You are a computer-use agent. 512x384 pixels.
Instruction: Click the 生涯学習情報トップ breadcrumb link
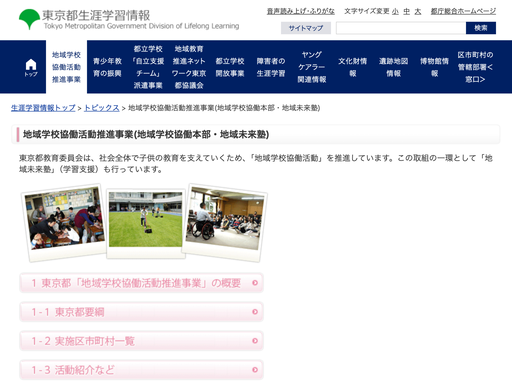[43, 108]
